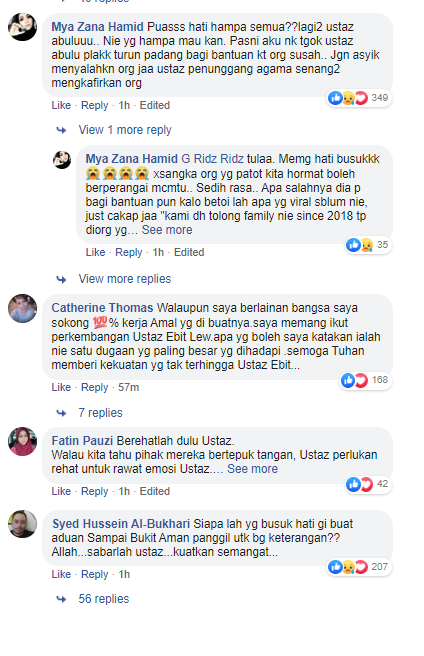Click reply arrow icon beside View 1 more reply
The width and height of the screenshot is (424, 656).
coord(62,130)
